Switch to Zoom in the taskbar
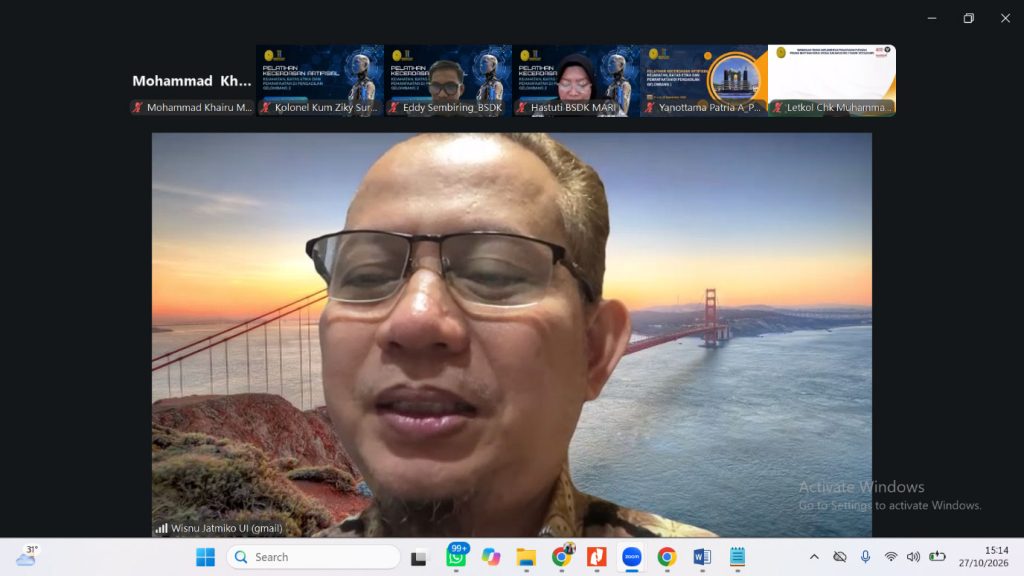Viewport: 1024px width, 576px height. (x=632, y=557)
